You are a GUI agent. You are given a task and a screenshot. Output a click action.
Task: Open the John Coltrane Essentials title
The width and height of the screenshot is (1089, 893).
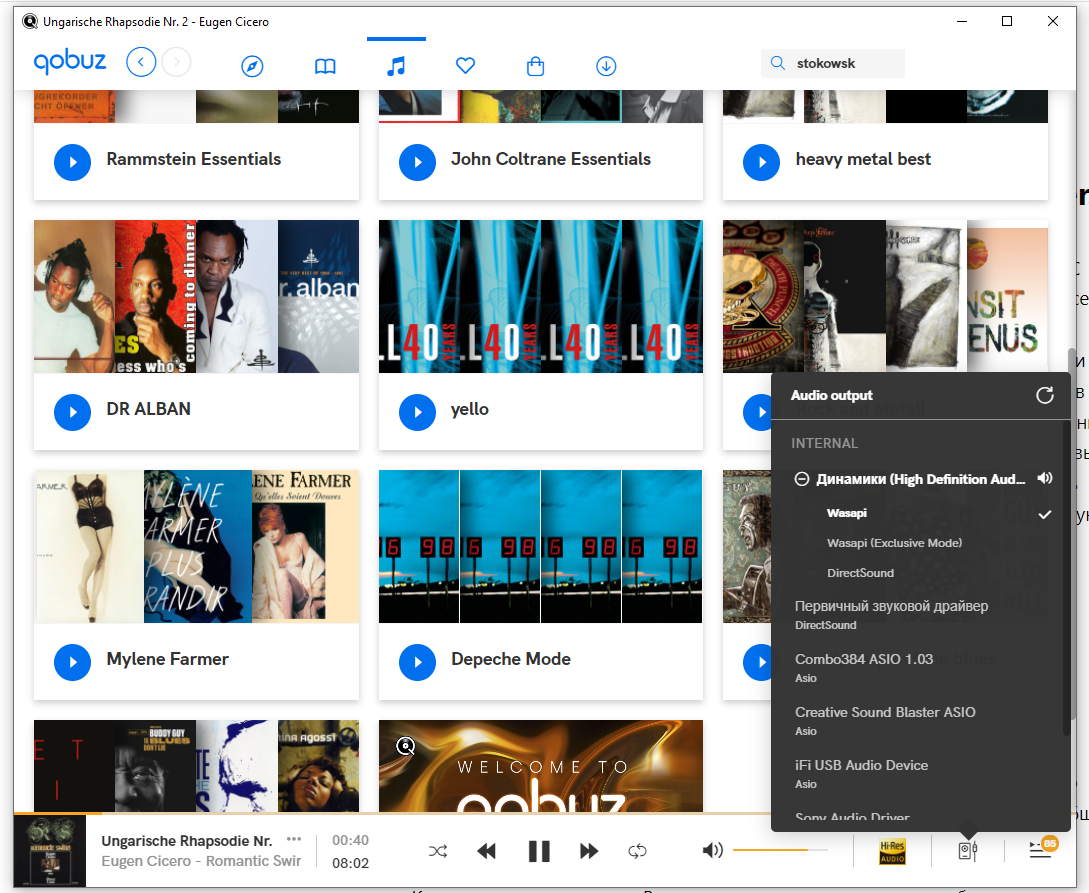[551, 159]
